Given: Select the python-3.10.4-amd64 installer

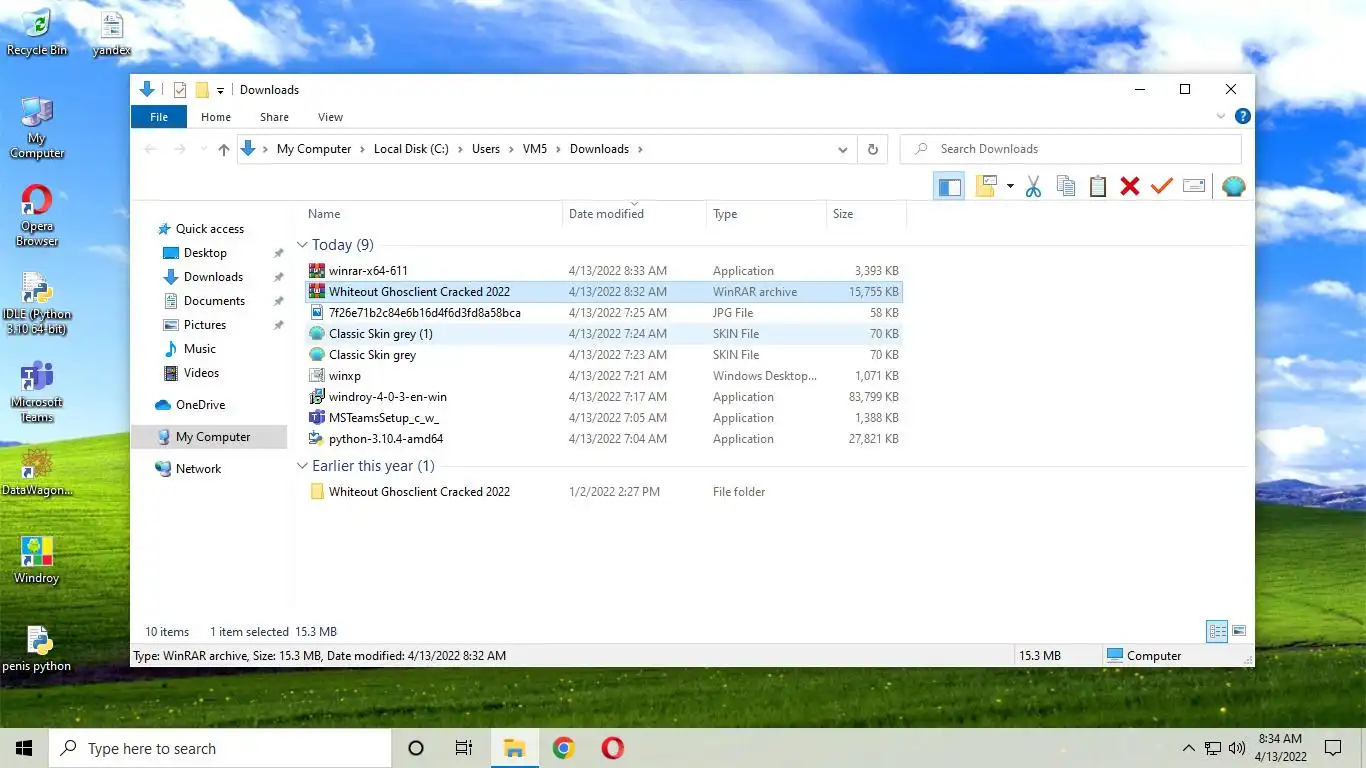Looking at the screenshot, I should pyautogui.click(x=603, y=439).
